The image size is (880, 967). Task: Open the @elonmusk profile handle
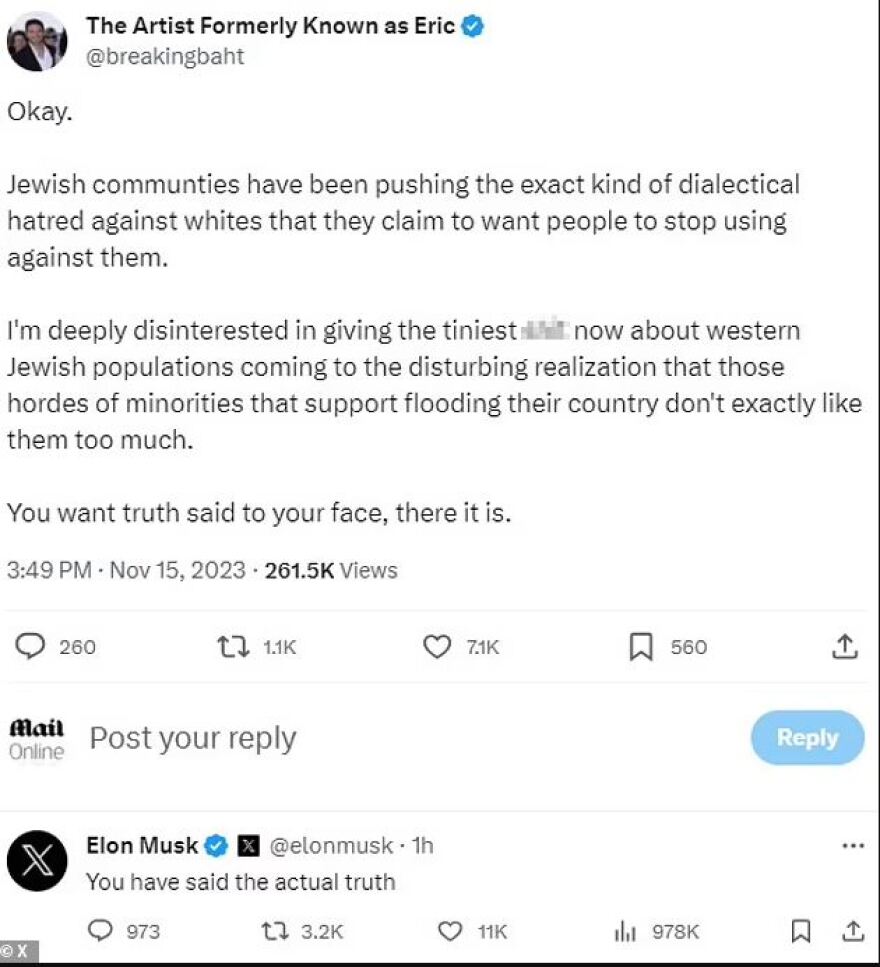coord(331,846)
